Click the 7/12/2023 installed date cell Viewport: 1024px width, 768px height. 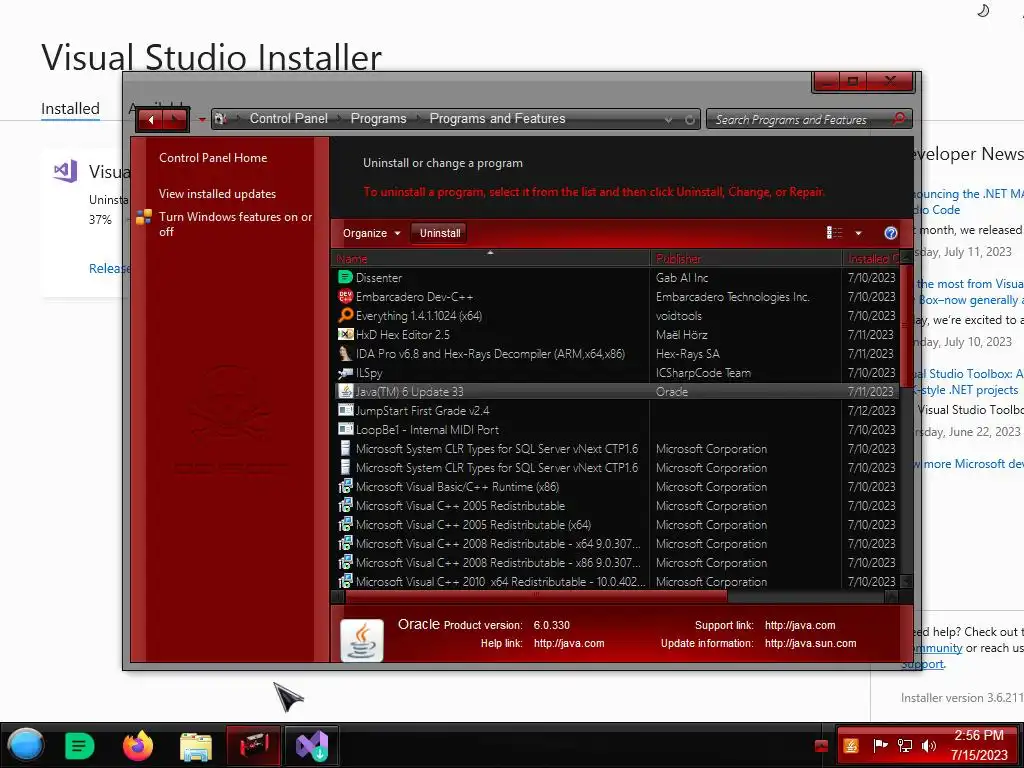tap(871, 411)
